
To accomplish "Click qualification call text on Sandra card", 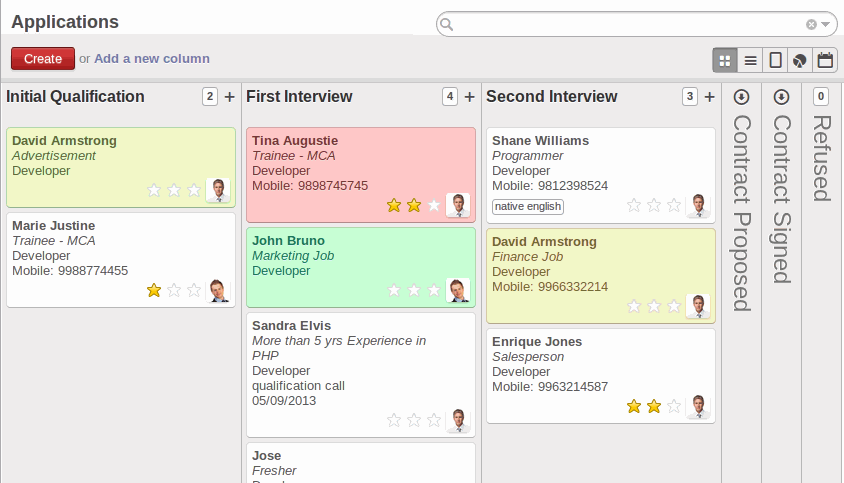I will pos(299,386).
